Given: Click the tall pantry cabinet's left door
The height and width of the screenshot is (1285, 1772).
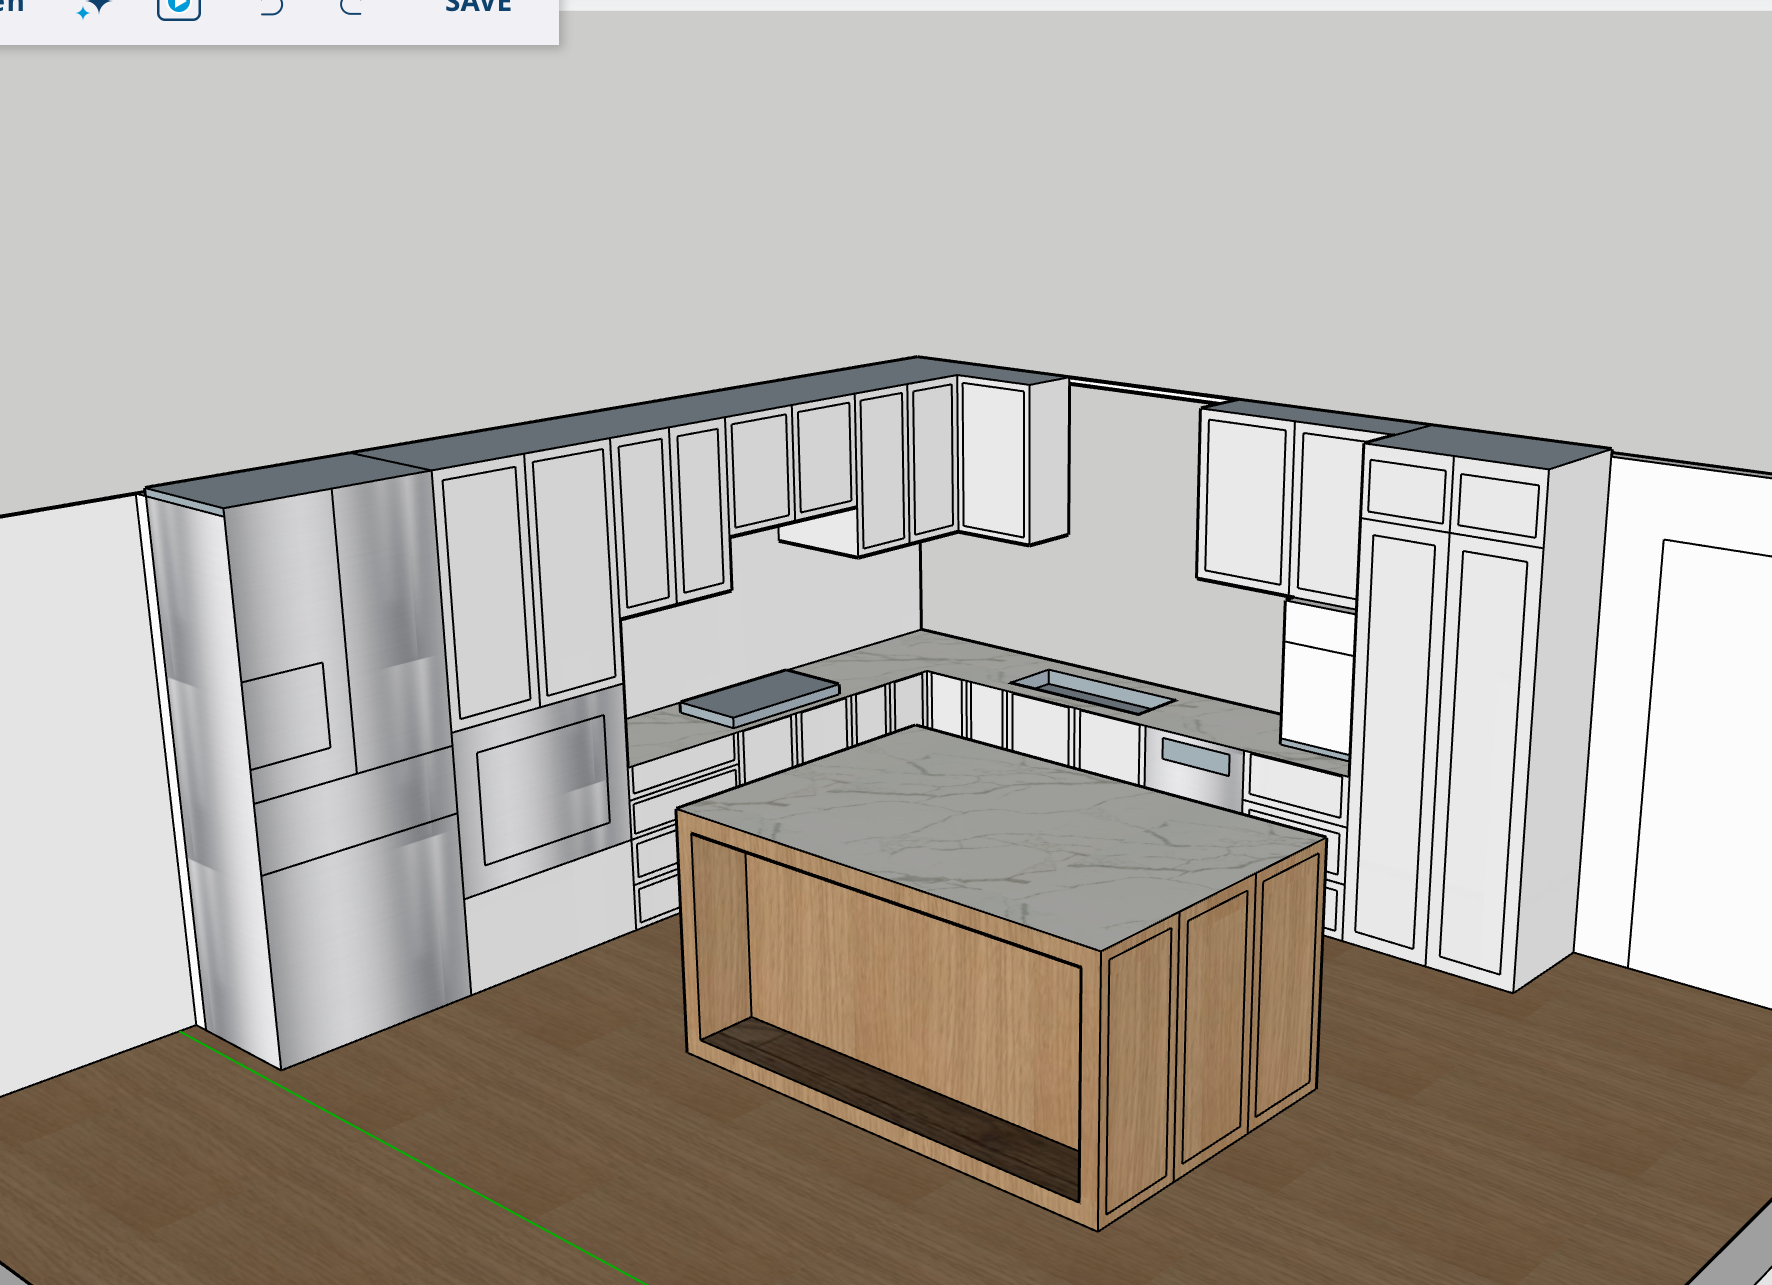Looking at the screenshot, I should [1395, 740].
